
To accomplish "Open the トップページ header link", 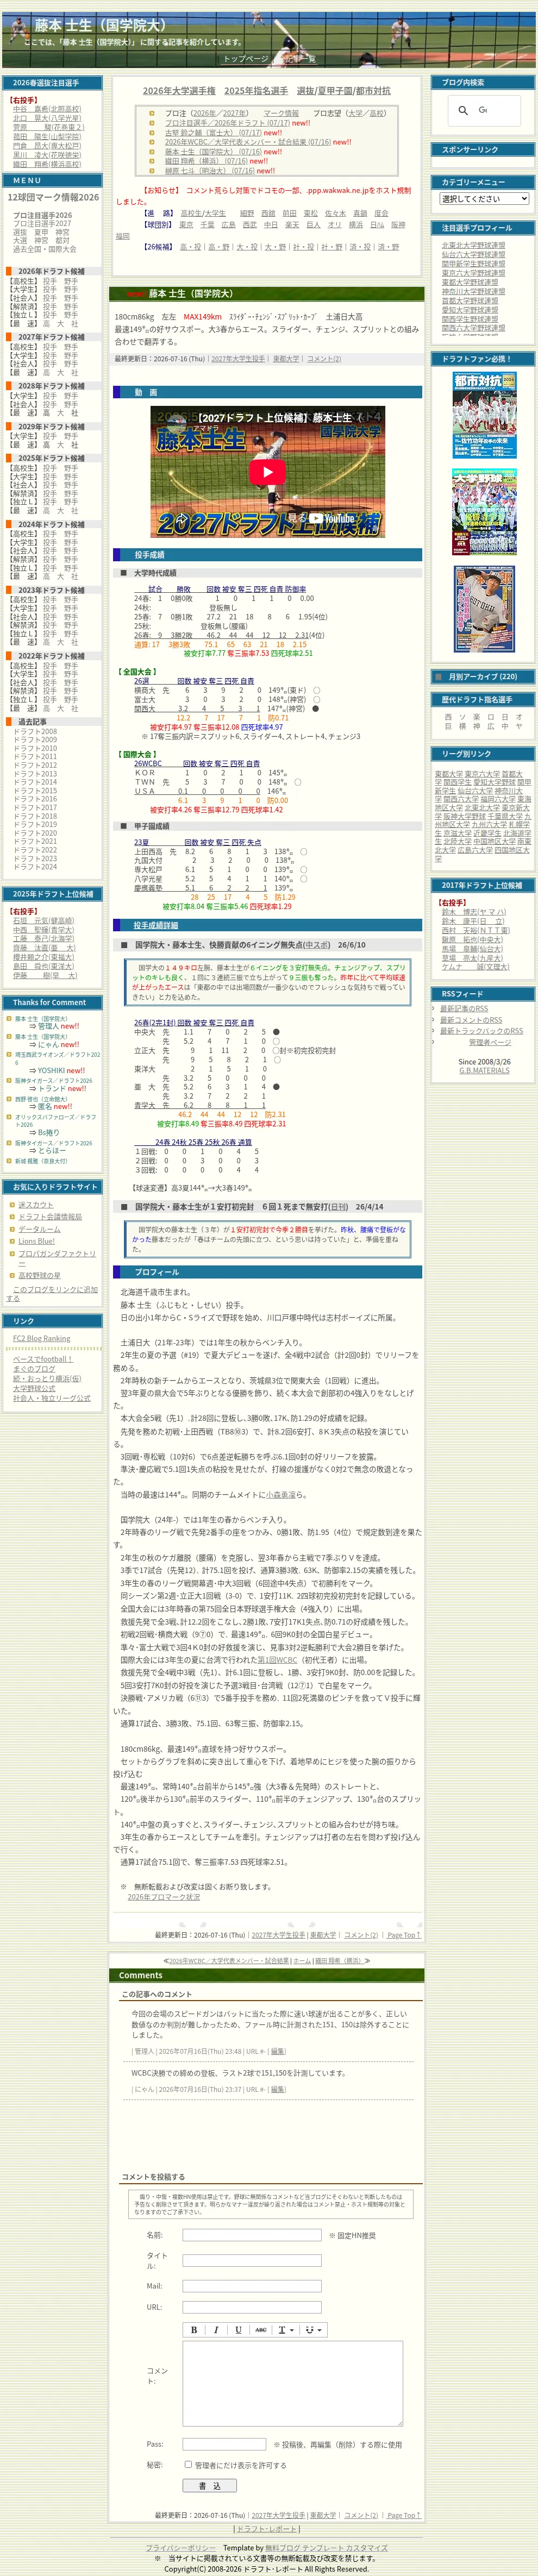I will pyautogui.click(x=245, y=59).
